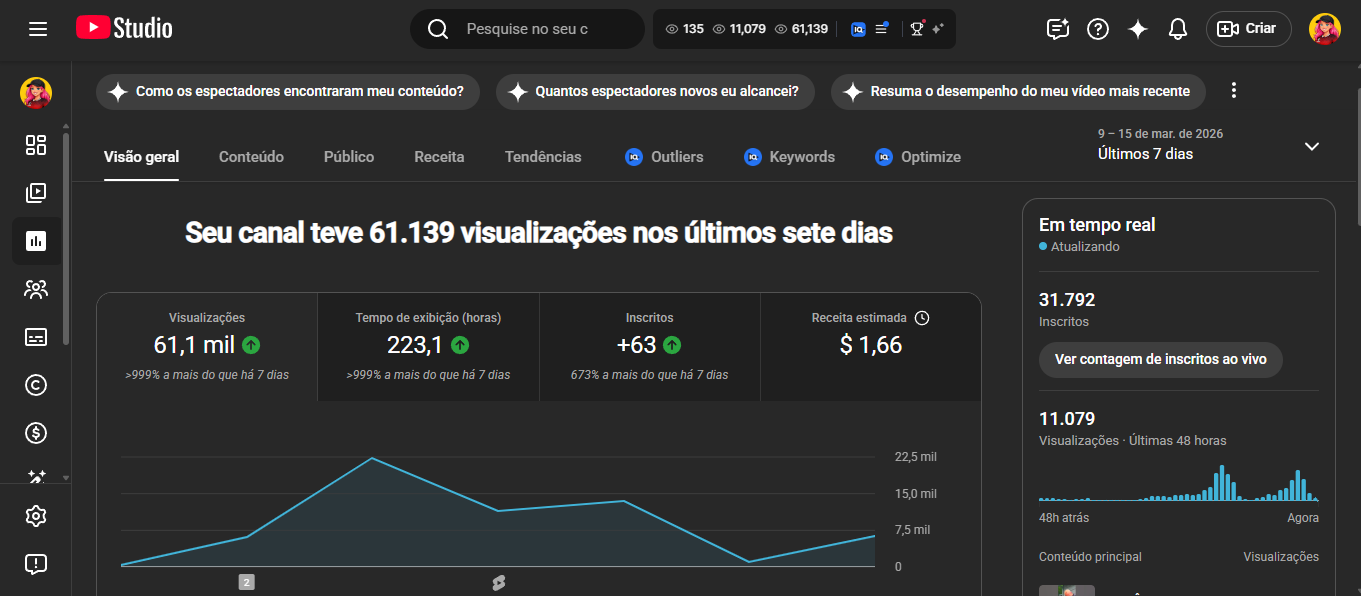
Task: Ask to summarize my latest video performance
Action: pyautogui.click(x=1018, y=92)
